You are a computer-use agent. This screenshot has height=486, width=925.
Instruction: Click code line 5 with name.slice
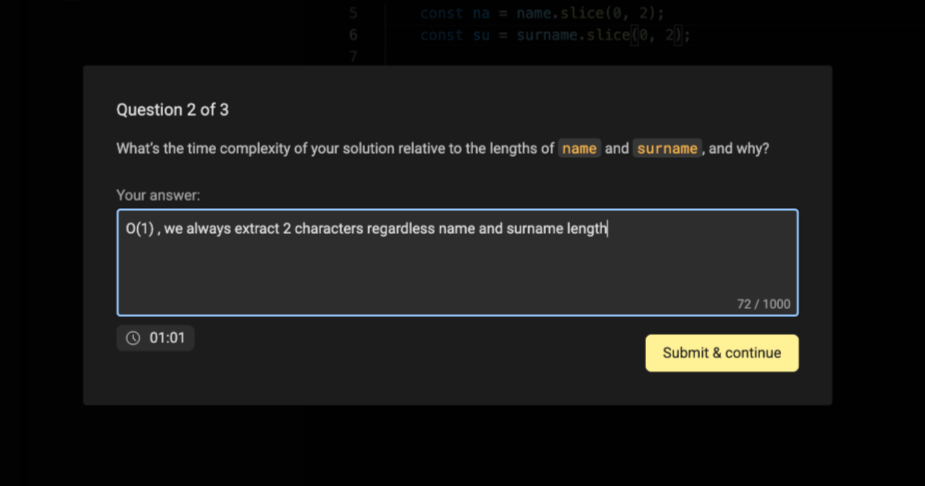(x=542, y=13)
